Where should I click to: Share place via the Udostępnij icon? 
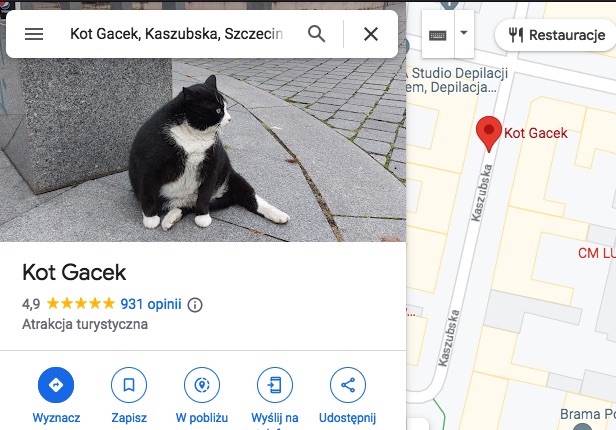coord(348,385)
